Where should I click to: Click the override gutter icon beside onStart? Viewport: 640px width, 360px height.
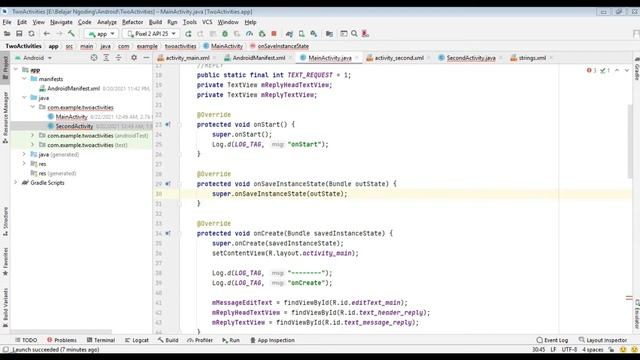[168, 124]
